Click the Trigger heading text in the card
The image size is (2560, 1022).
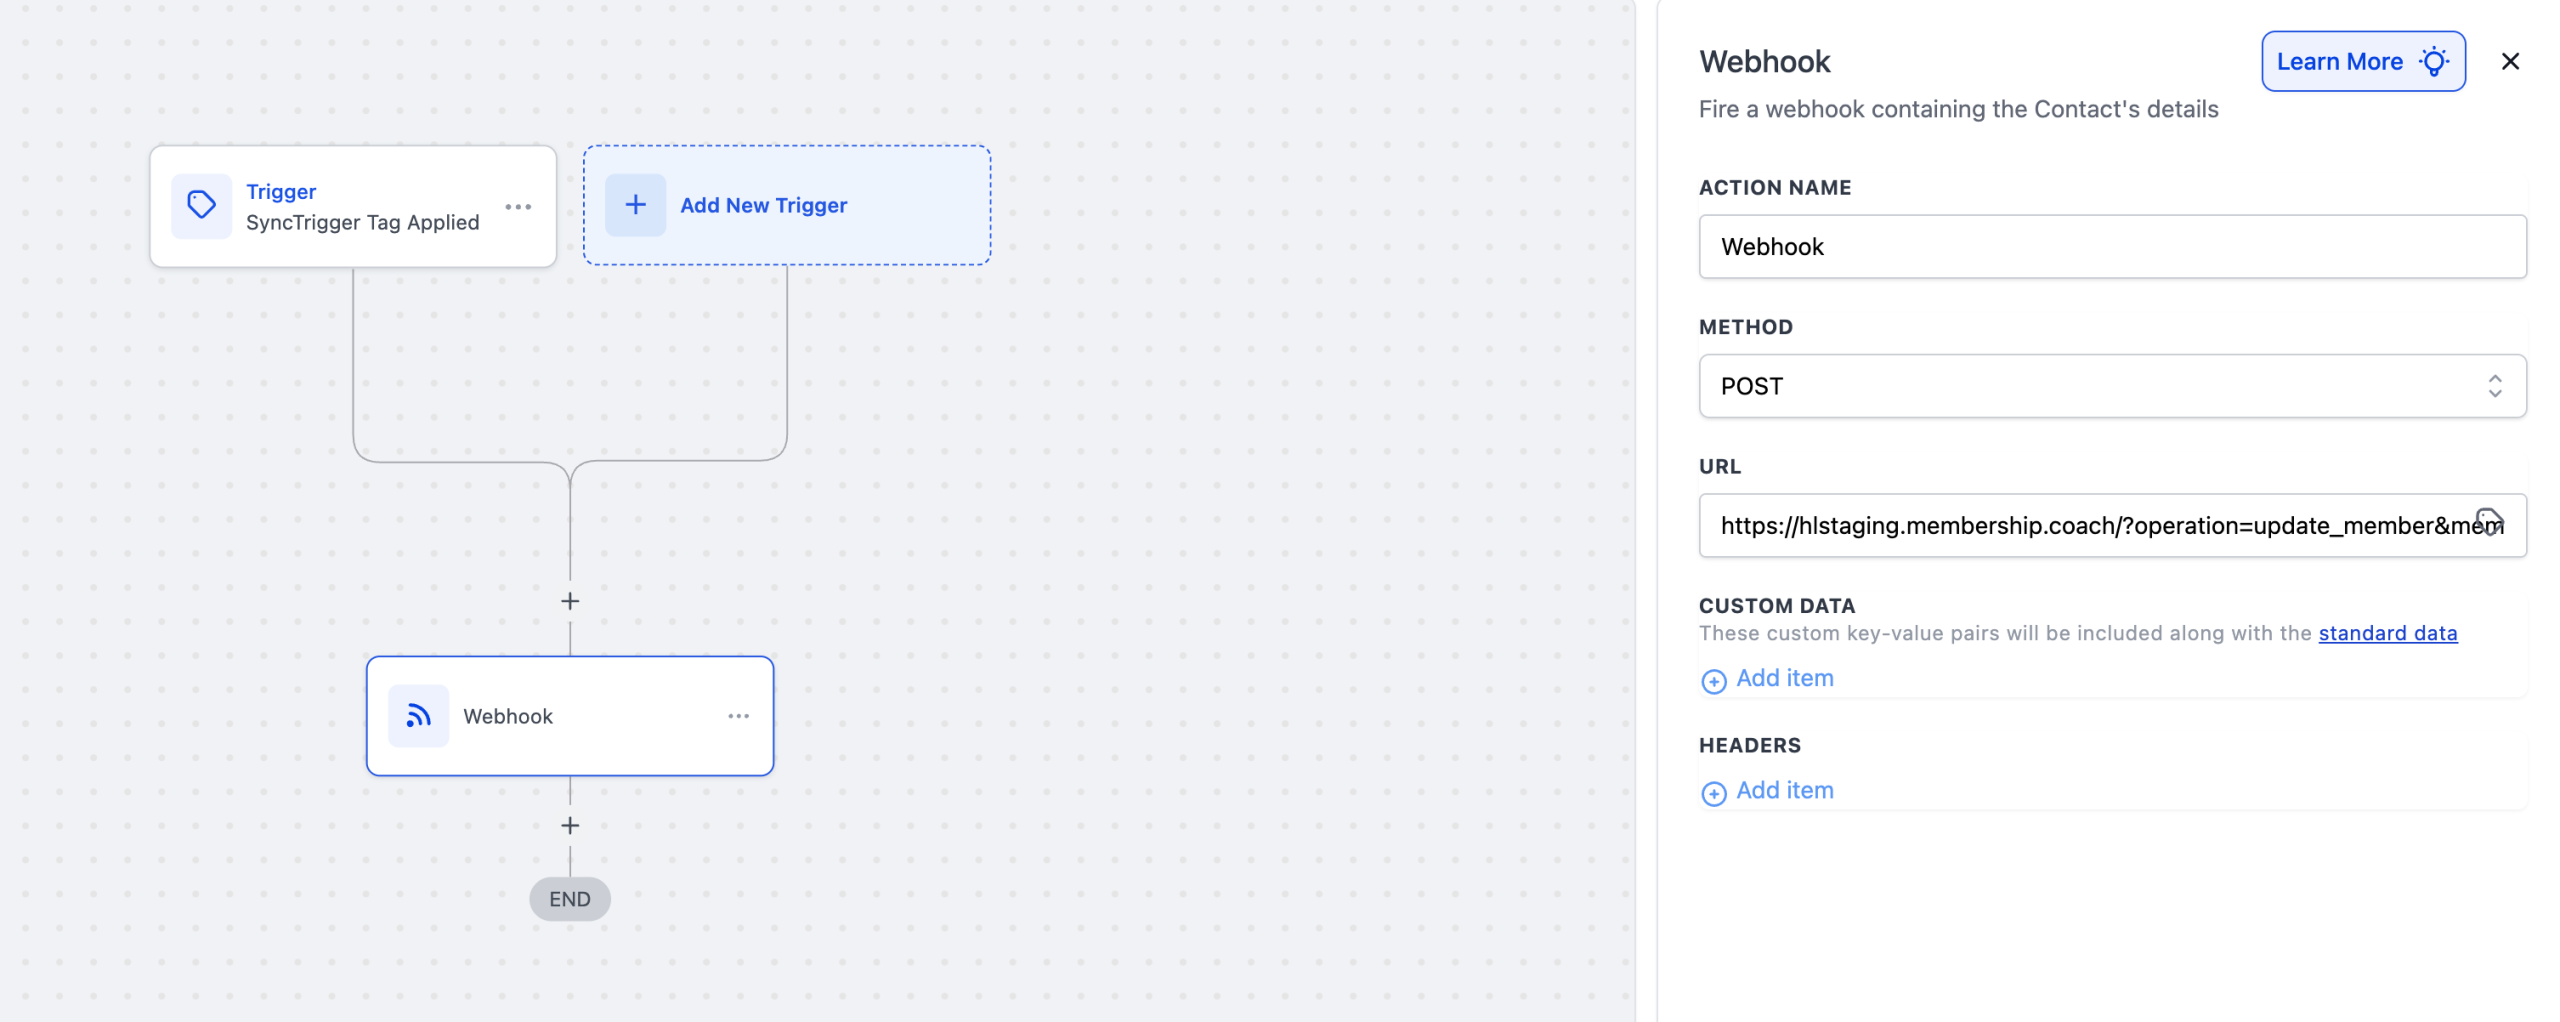click(x=281, y=191)
